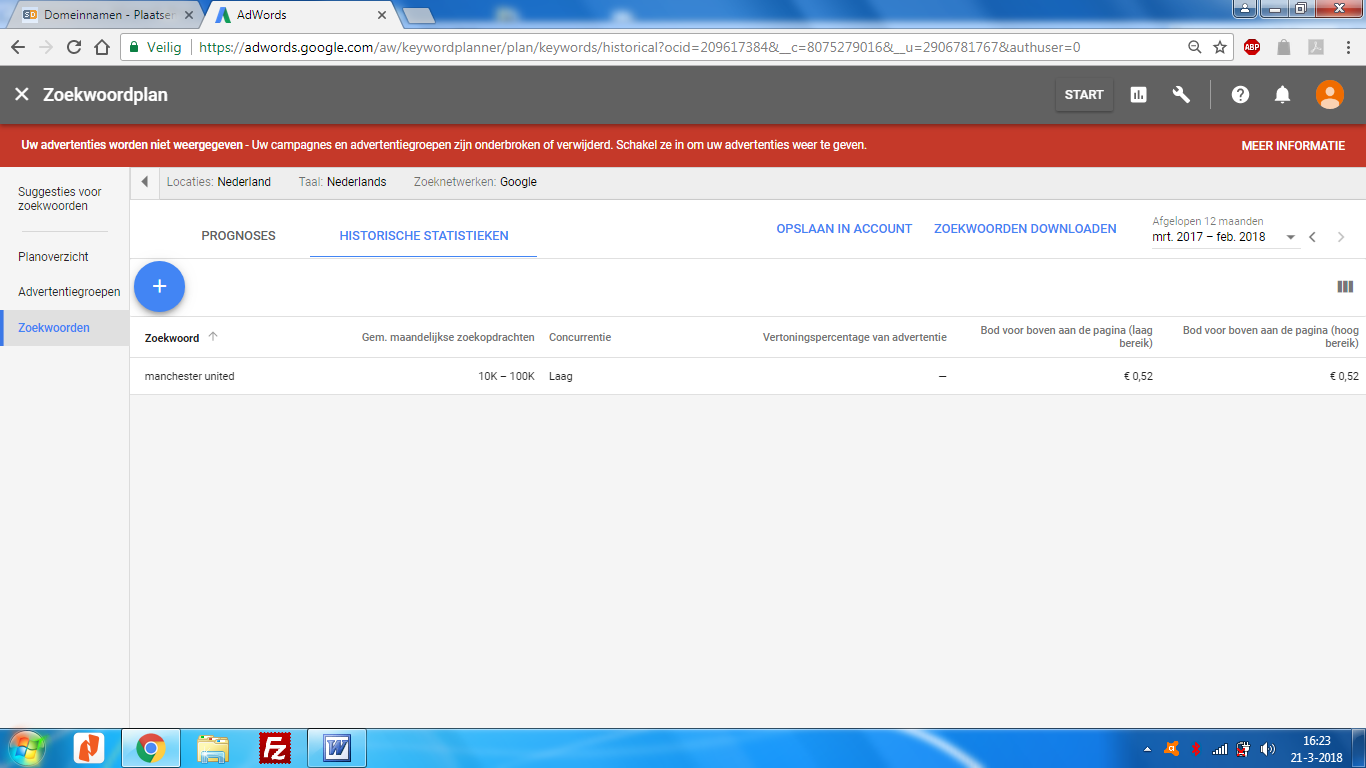The image size is (1366, 768).
Task: Sort by Gem. maandelijkse zoekopdrachten column
Action: (448, 337)
